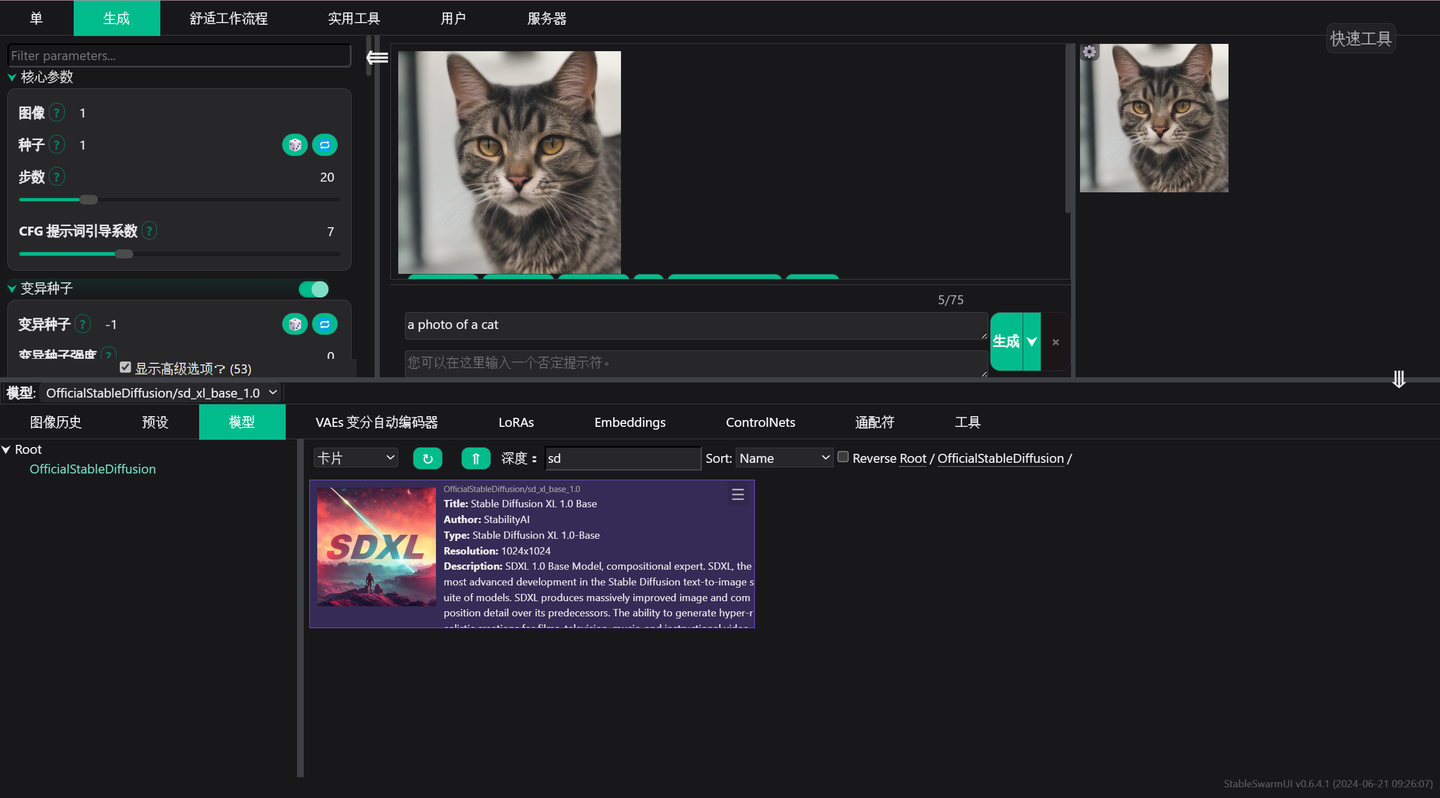This screenshot has width=1440, height=798.
Task: Toggle the 变异种子 group switch
Action: (x=314, y=289)
